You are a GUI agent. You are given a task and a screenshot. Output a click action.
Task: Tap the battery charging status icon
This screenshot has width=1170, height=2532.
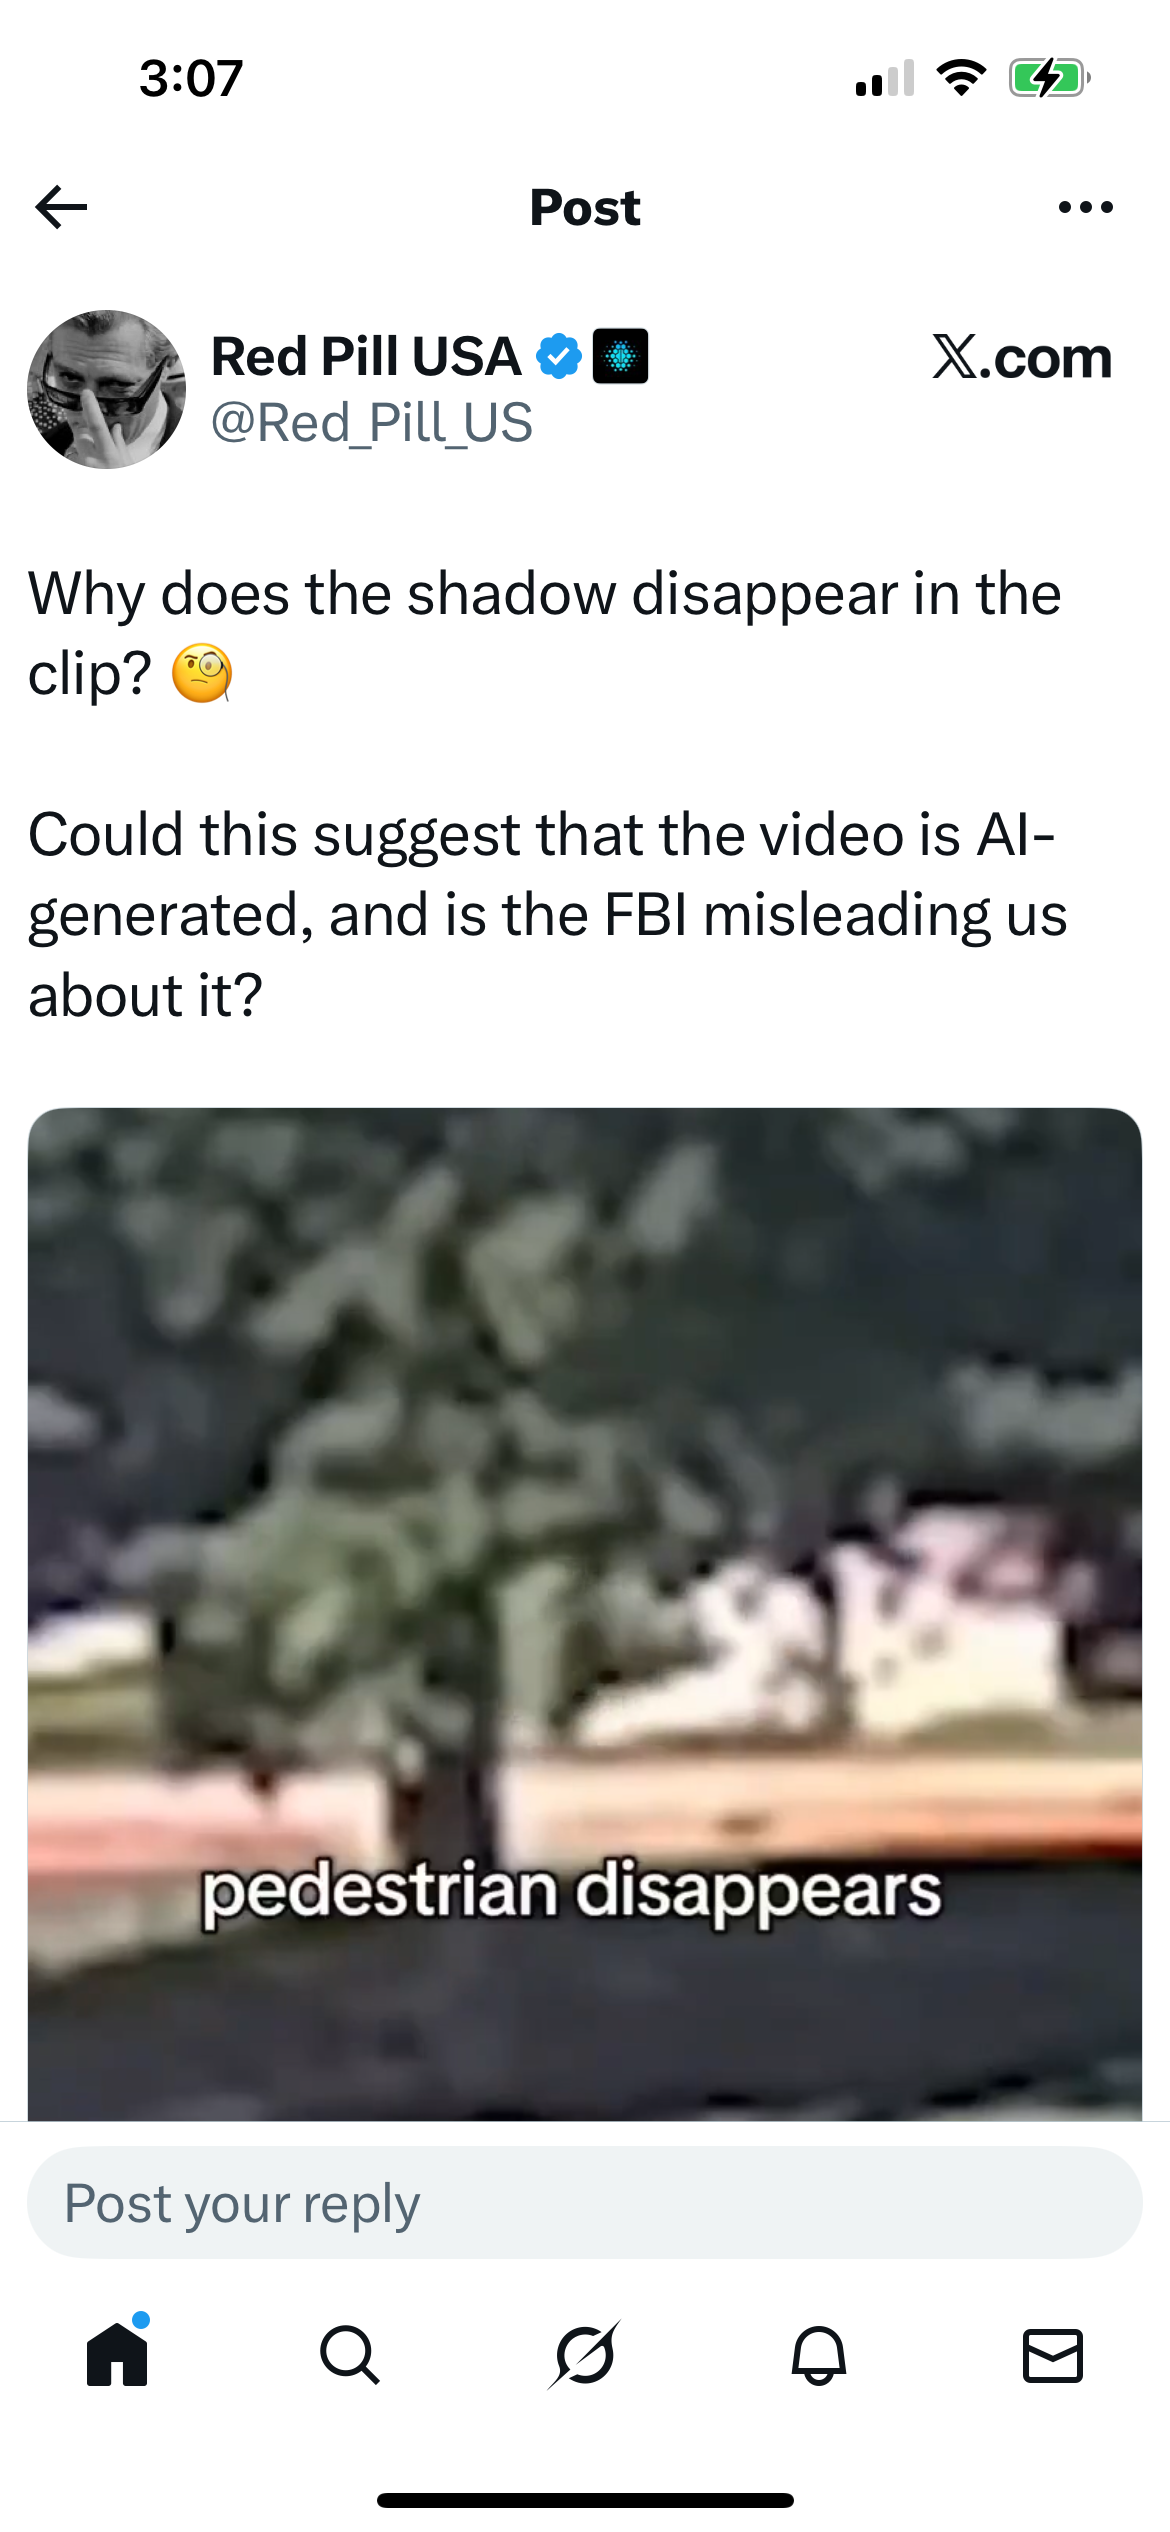pyautogui.click(x=1049, y=78)
